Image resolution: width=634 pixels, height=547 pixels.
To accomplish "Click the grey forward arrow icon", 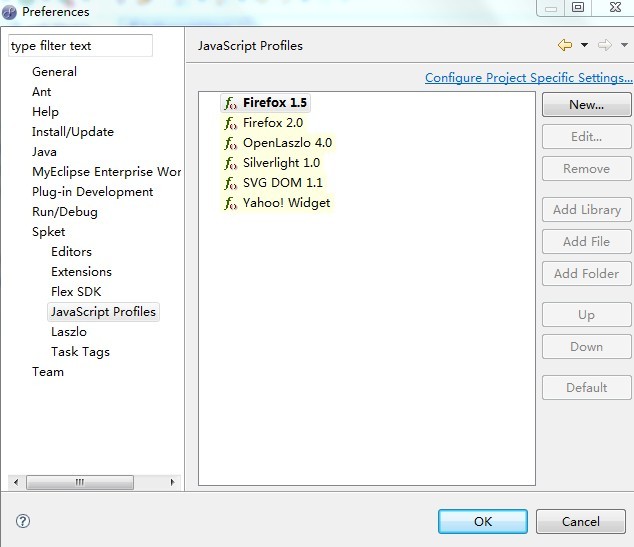I will [605, 45].
